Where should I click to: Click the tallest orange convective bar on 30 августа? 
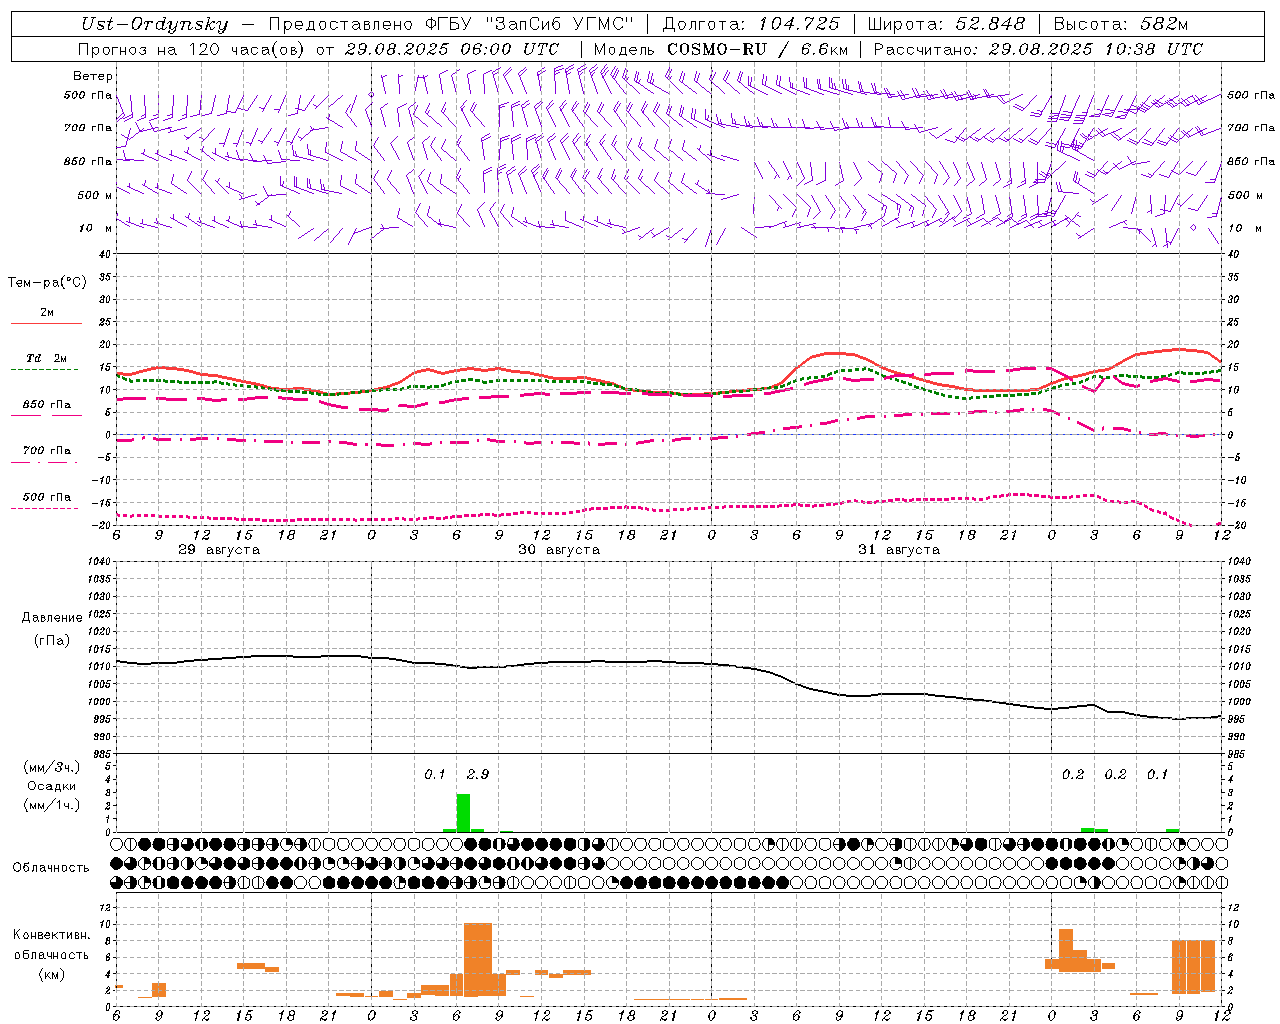point(478,960)
